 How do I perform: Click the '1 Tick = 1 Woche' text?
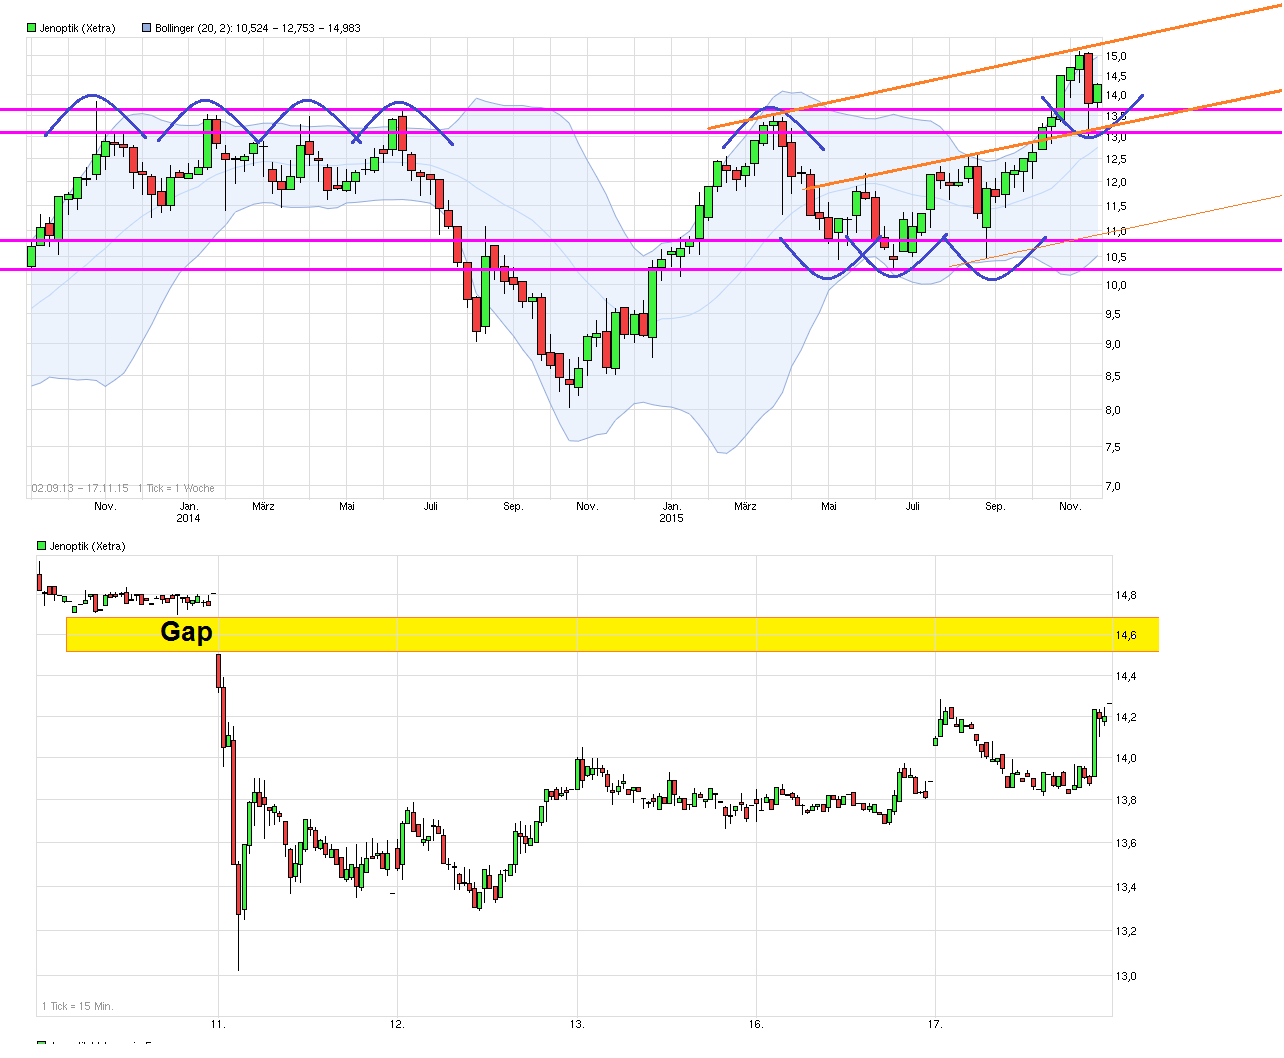click(x=176, y=488)
